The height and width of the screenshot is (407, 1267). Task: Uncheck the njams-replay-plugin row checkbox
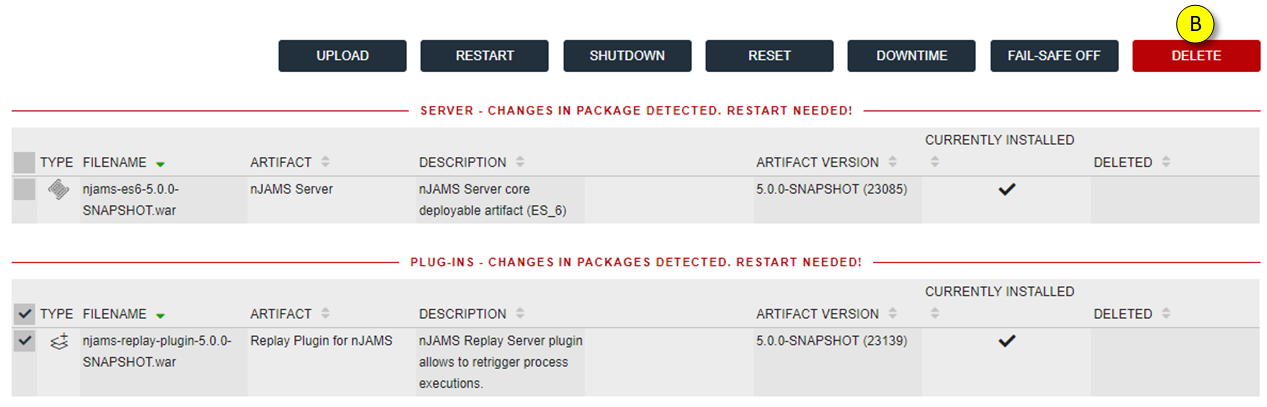click(x=24, y=341)
